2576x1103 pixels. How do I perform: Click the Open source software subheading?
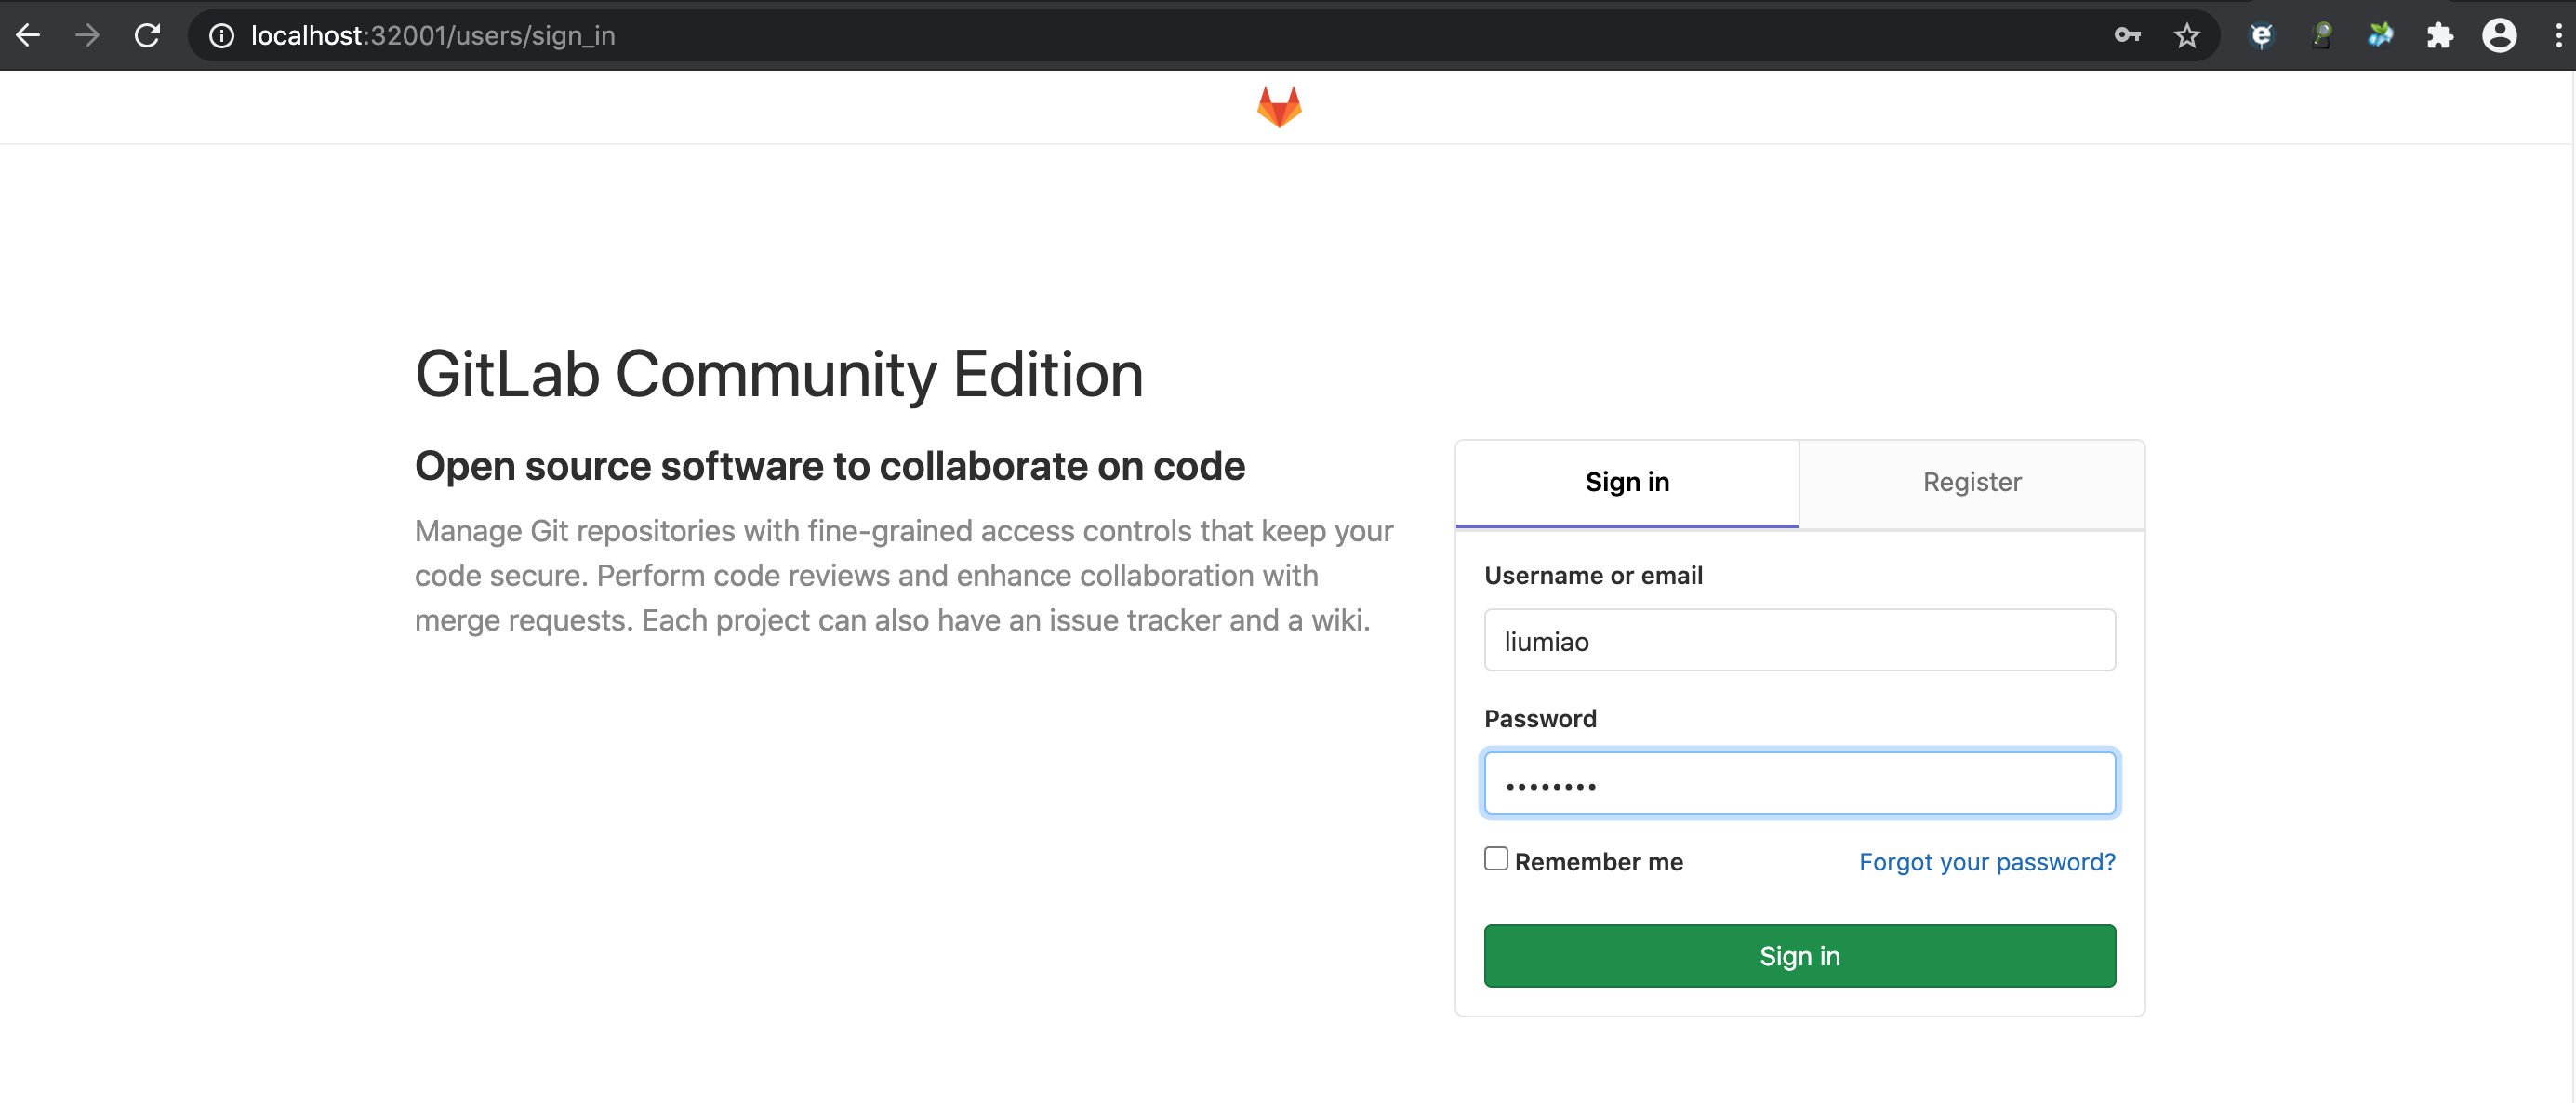pos(830,466)
